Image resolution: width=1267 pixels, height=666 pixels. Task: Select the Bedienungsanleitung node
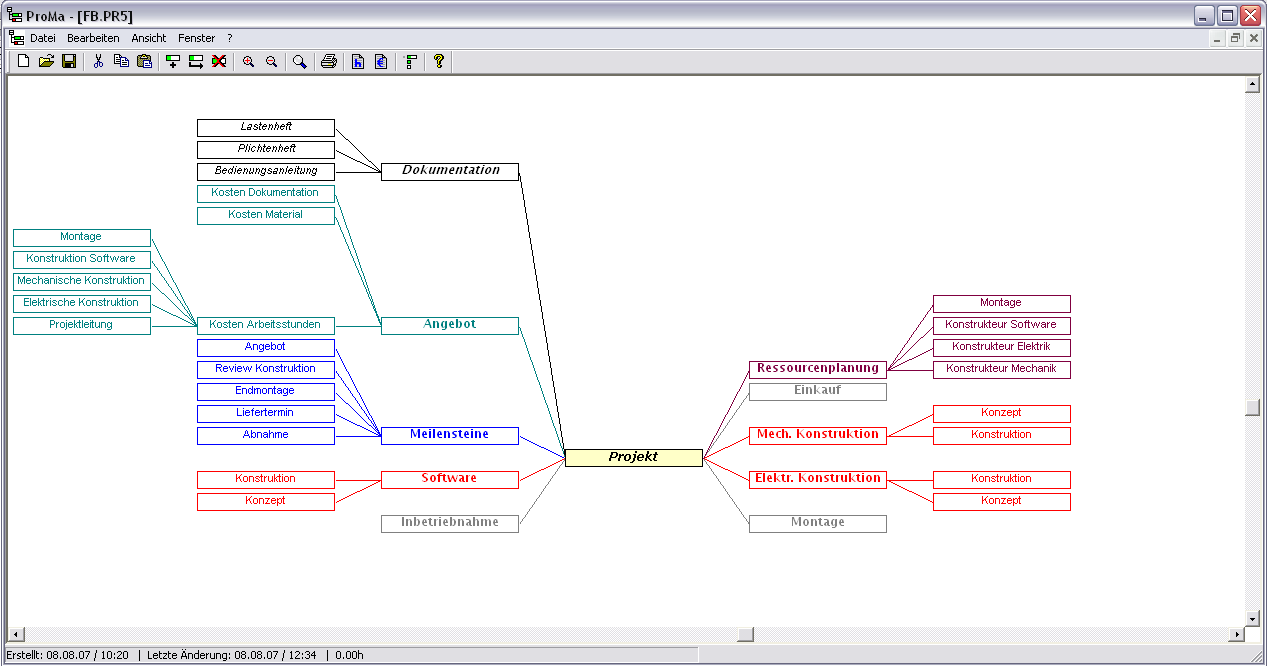click(266, 172)
